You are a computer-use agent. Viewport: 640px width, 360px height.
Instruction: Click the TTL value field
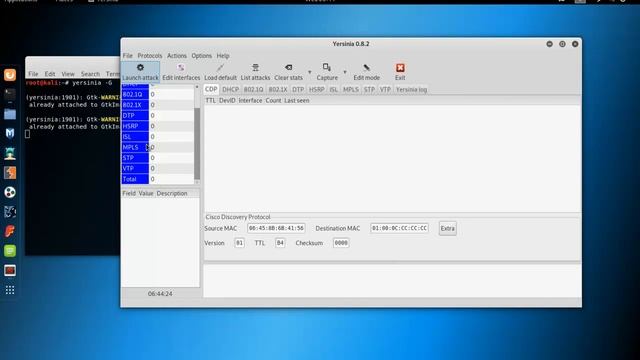click(280, 243)
